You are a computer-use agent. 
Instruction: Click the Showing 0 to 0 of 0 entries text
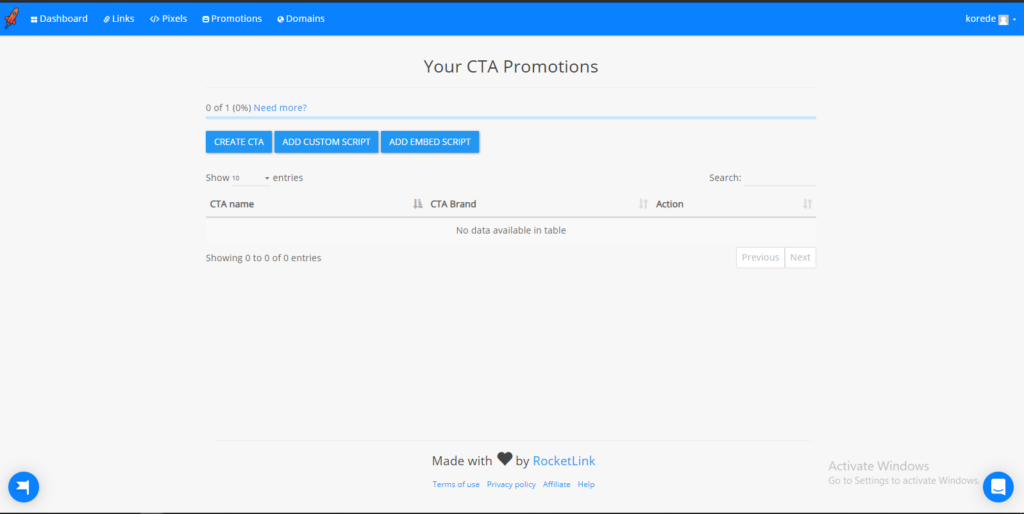point(263,258)
